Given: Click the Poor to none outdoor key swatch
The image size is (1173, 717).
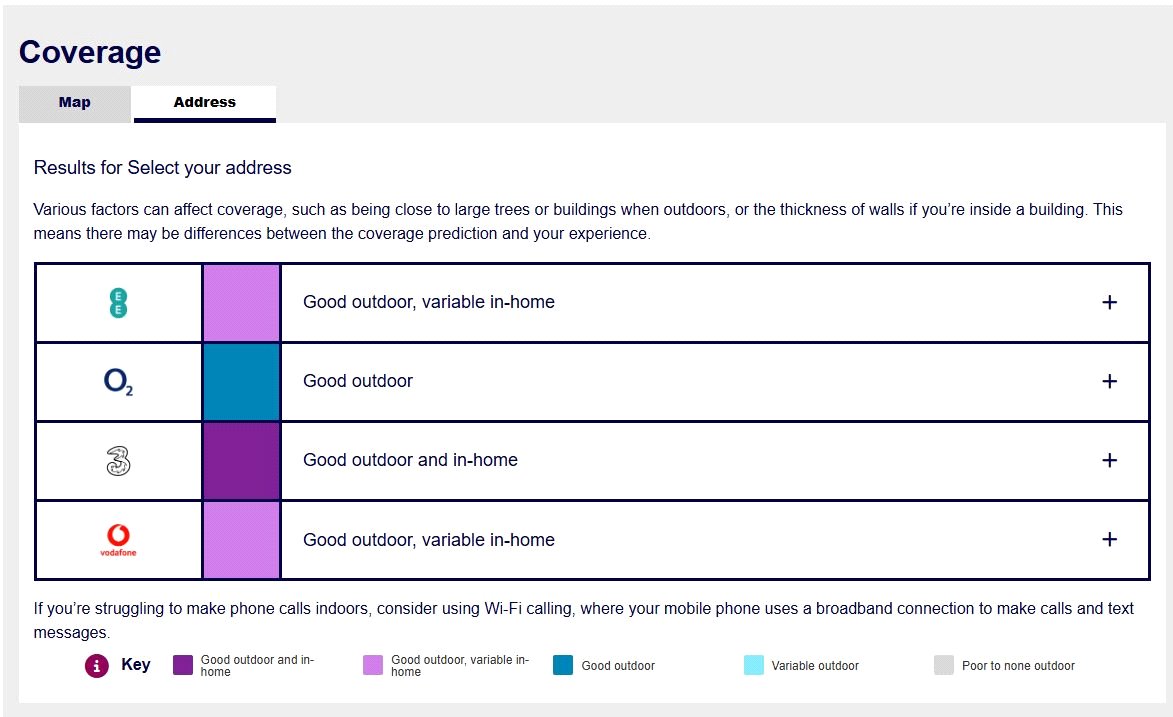Looking at the screenshot, I should 943,665.
